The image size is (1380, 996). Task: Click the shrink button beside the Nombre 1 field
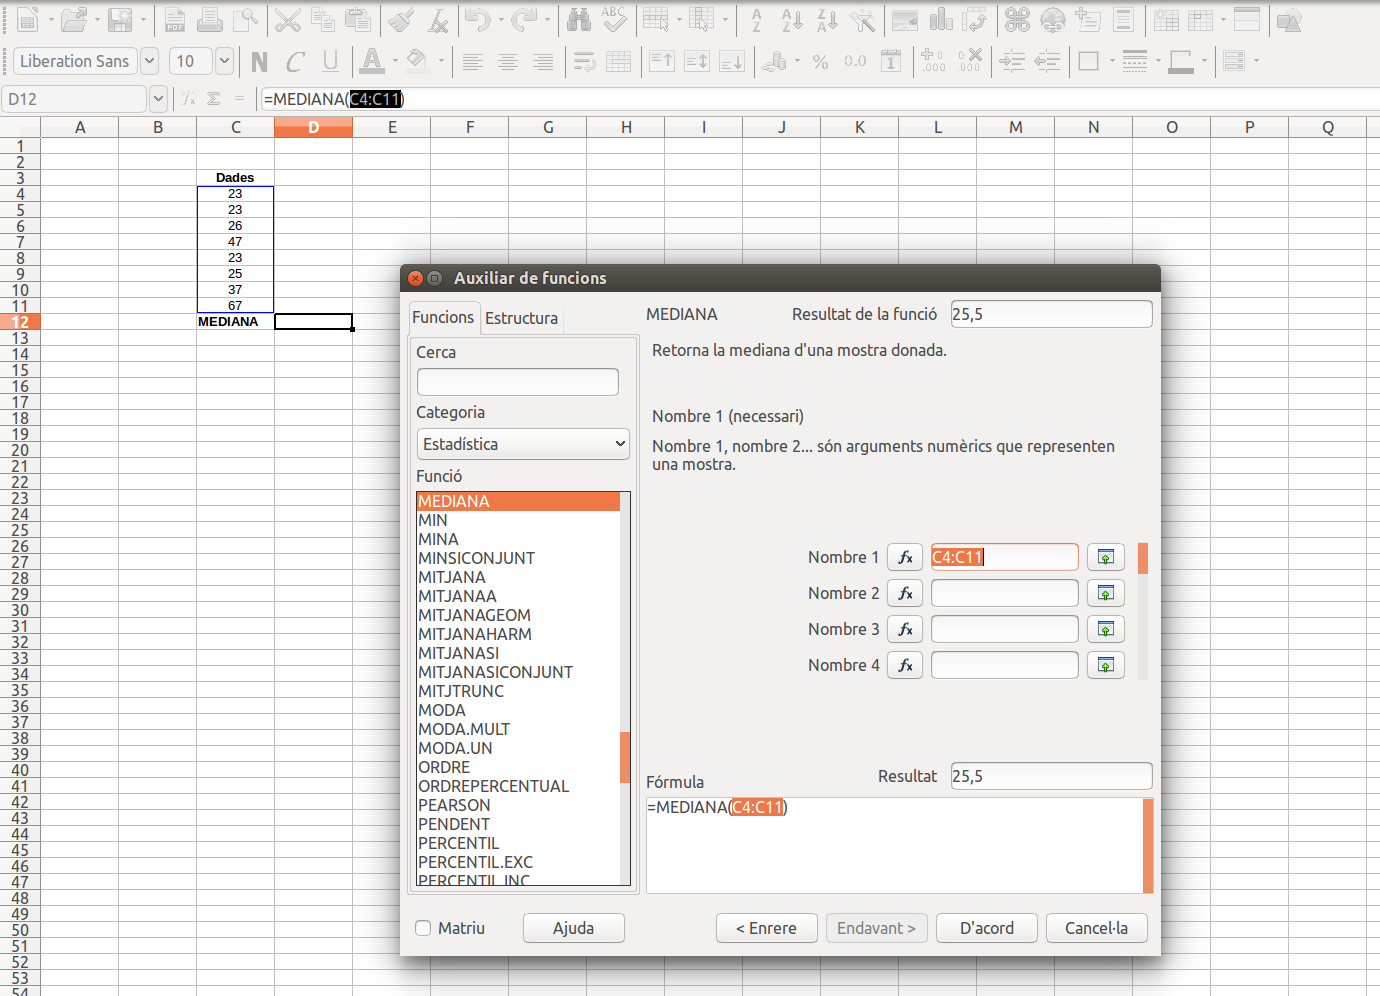pos(1105,557)
